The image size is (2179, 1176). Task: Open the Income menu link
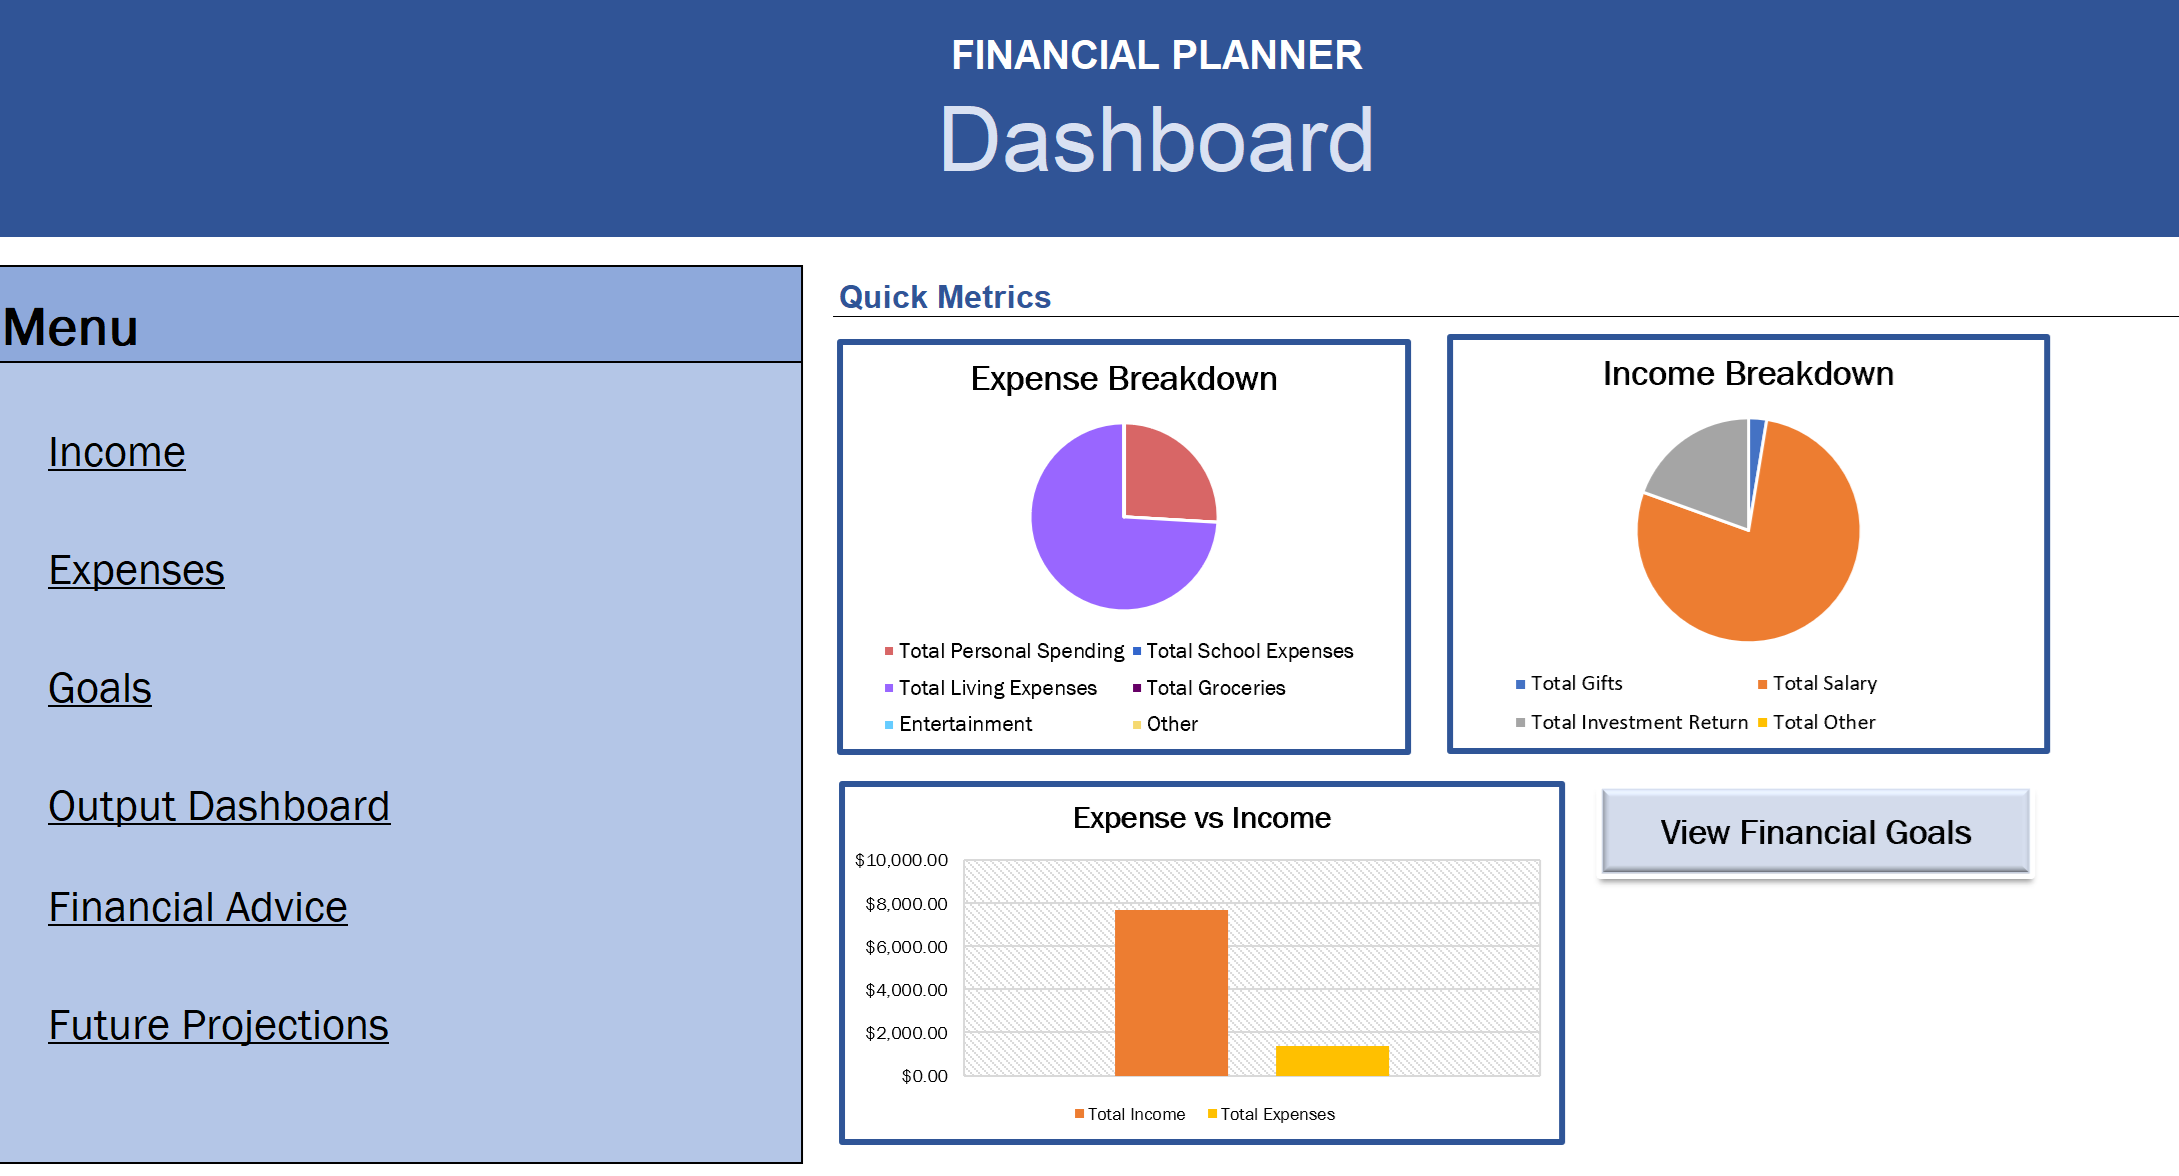[117, 453]
